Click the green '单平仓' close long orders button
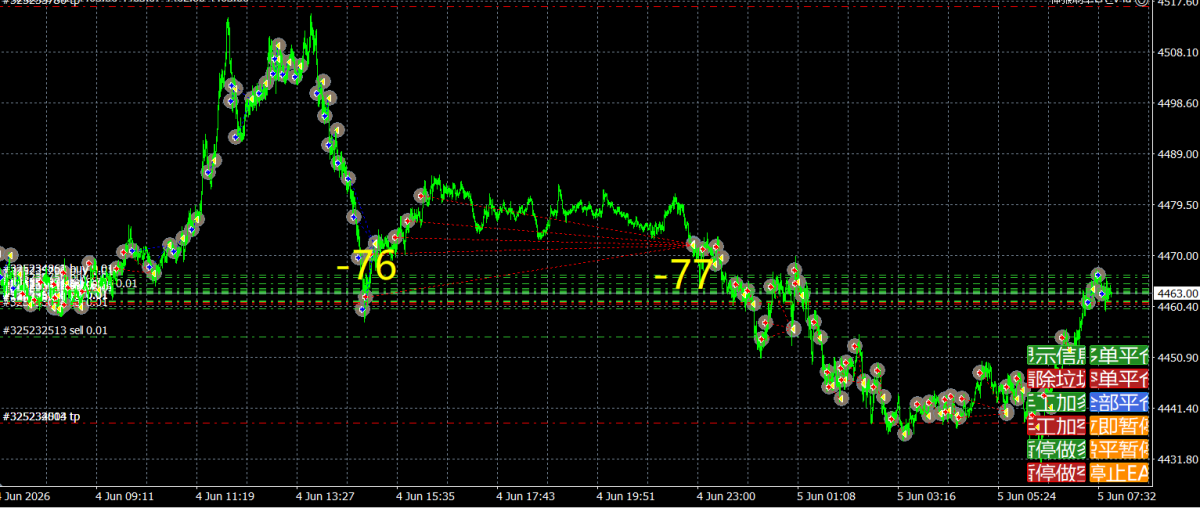Viewport: 1200px width, 508px height. (1119, 355)
